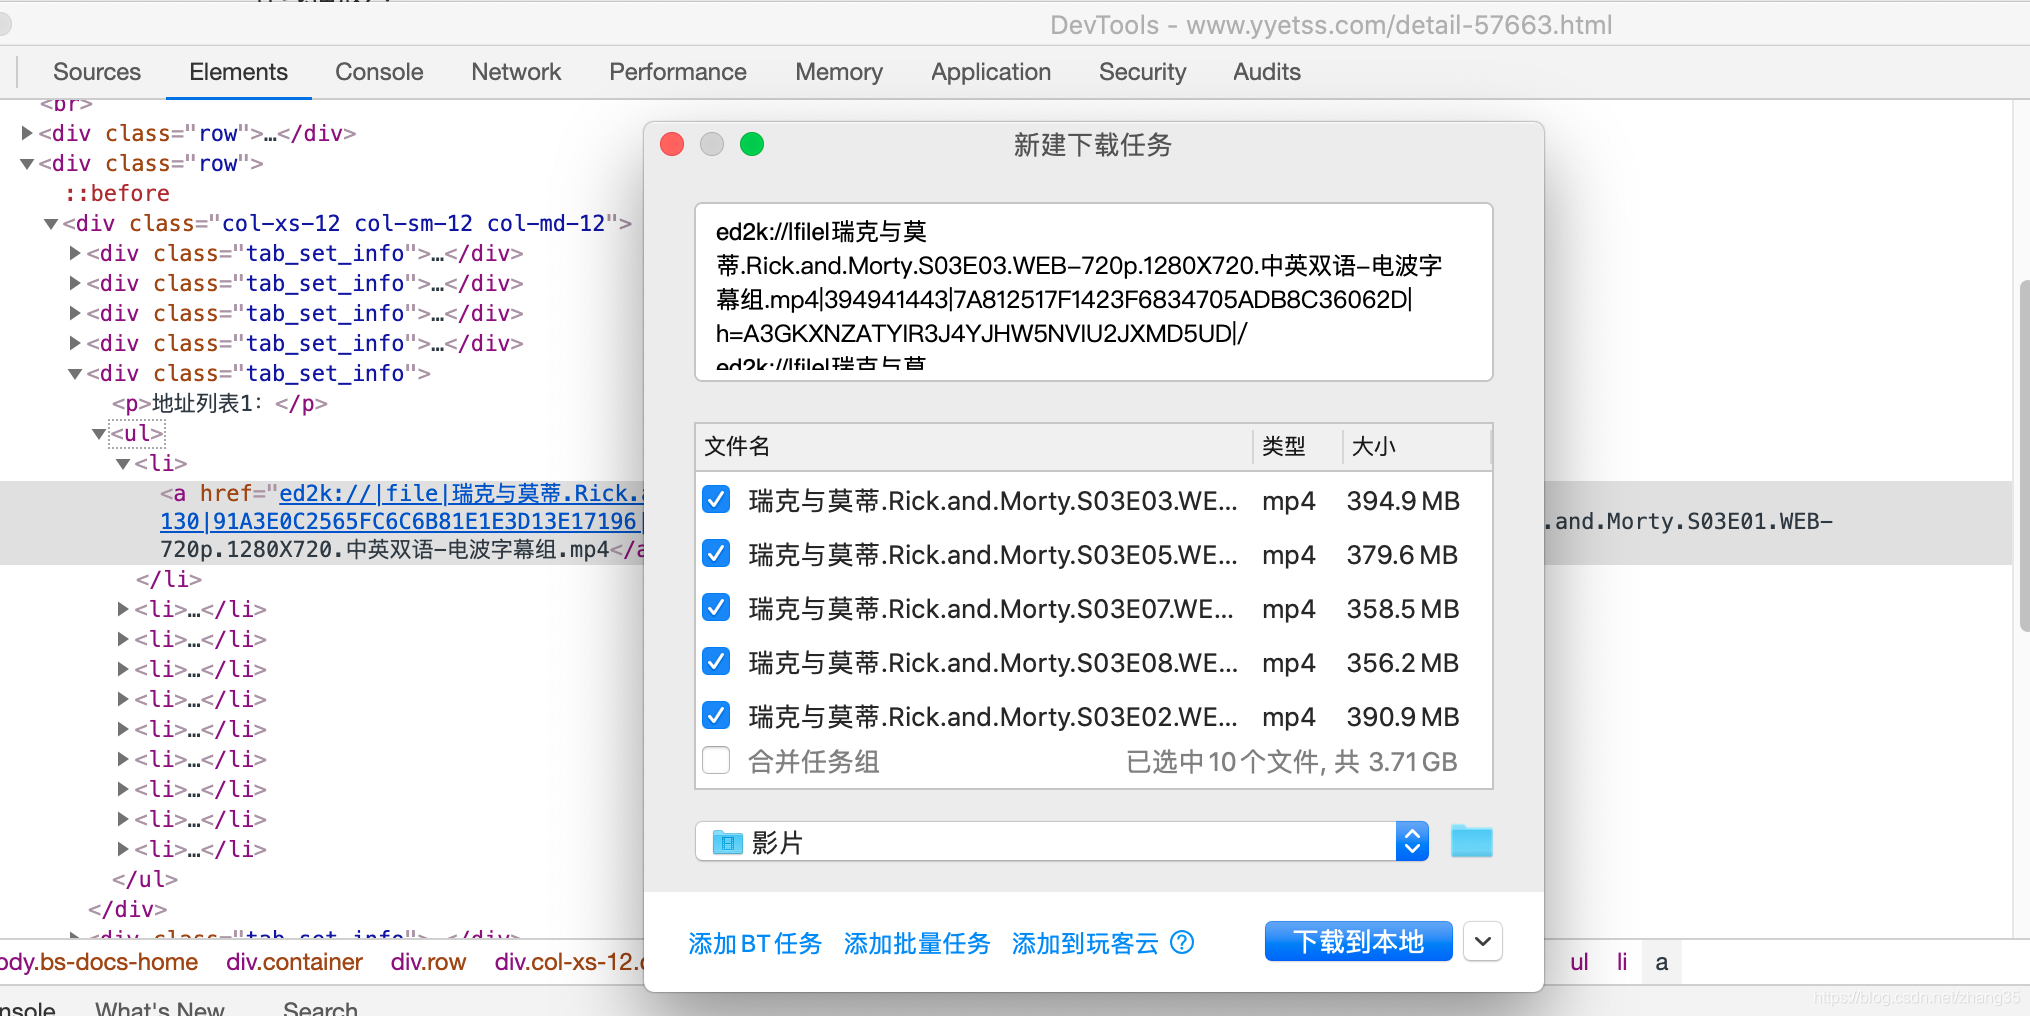Open the dropdown arrow next to 下载到本地
The width and height of the screenshot is (2030, 1016).
coord(1483,941)
